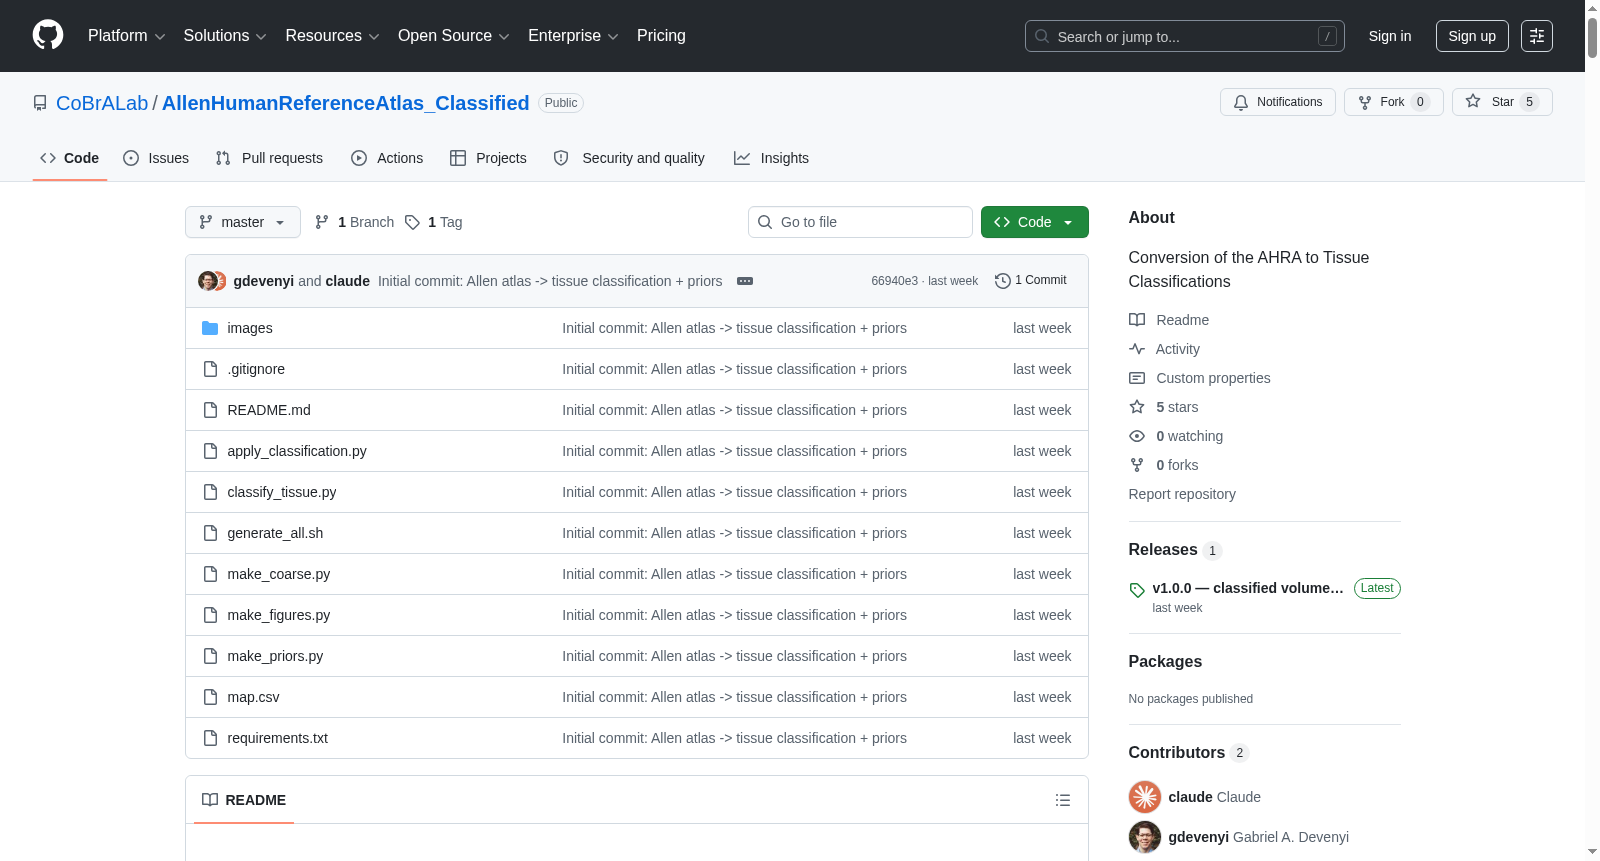Screen dimensions: 1600x861
Task: Expand the commit message ellipsis
Action: (x=745, y=281)
